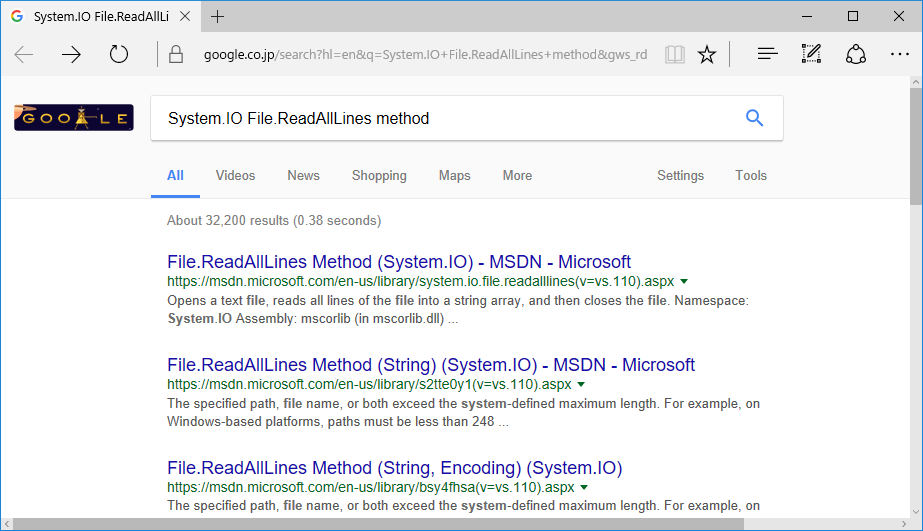Open File.ReadAllLines Method (String) MSDN result
Screen dimensions: 923x531
coord(431,365)
